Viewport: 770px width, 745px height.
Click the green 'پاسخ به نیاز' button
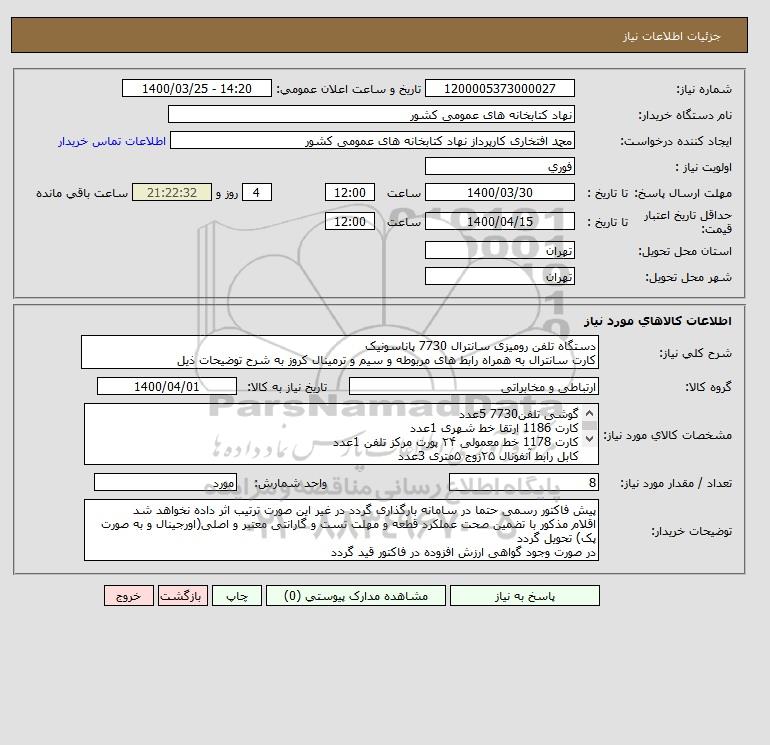tap(524, 596)
